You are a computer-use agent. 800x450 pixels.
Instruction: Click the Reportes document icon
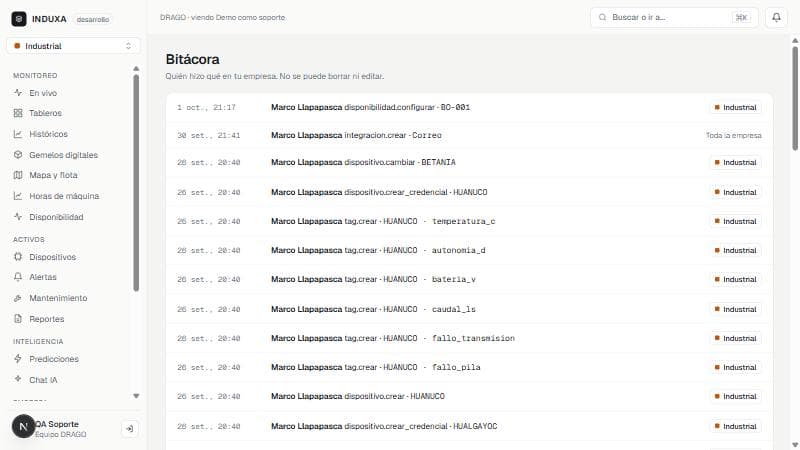point(18,319)
